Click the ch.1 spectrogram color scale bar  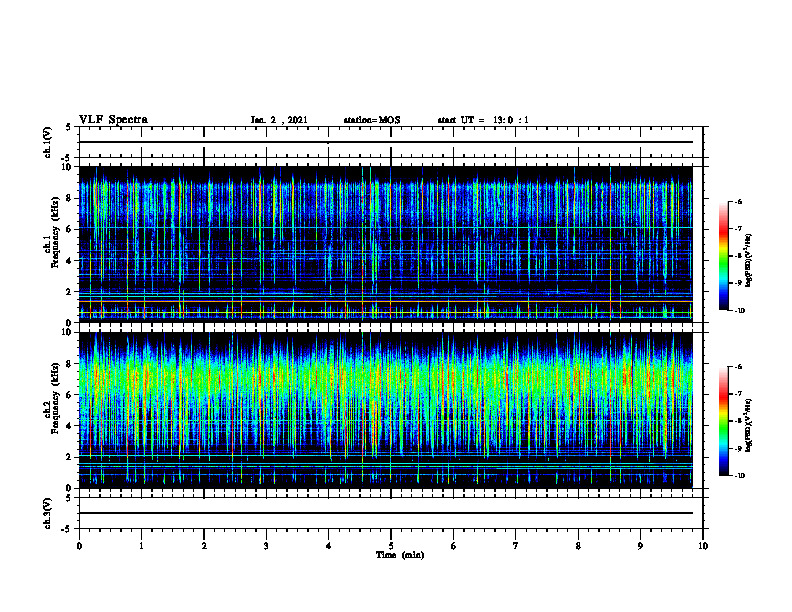pos(723,256)
